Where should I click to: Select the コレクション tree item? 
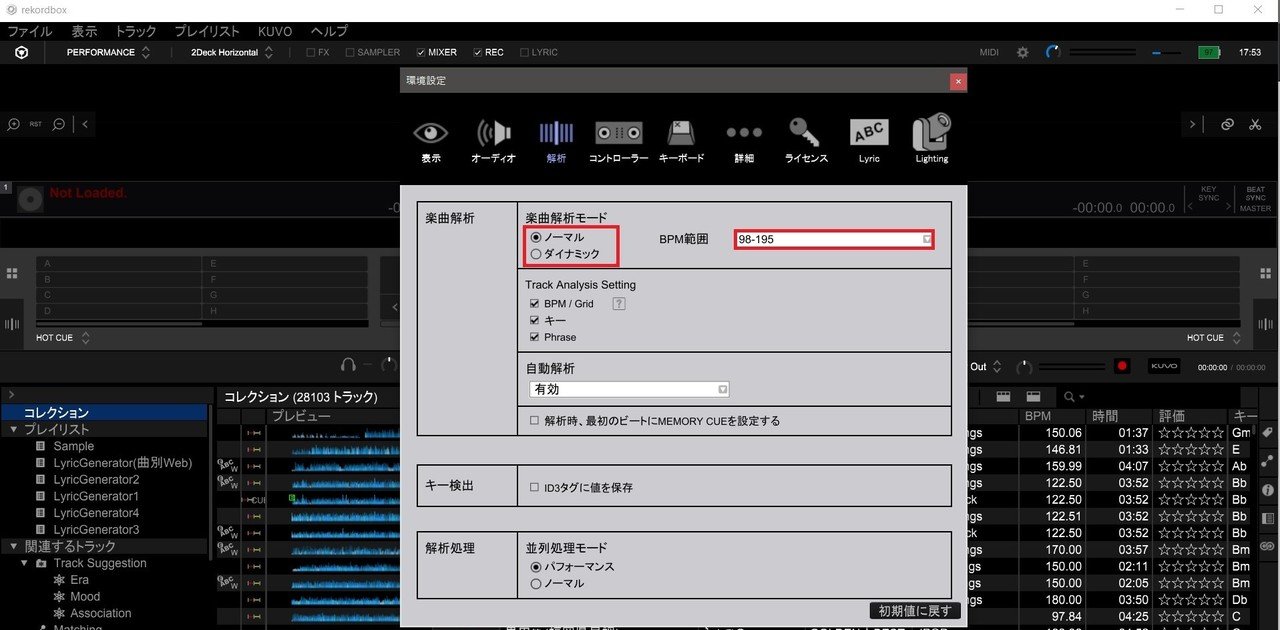[x=105, y=413]
